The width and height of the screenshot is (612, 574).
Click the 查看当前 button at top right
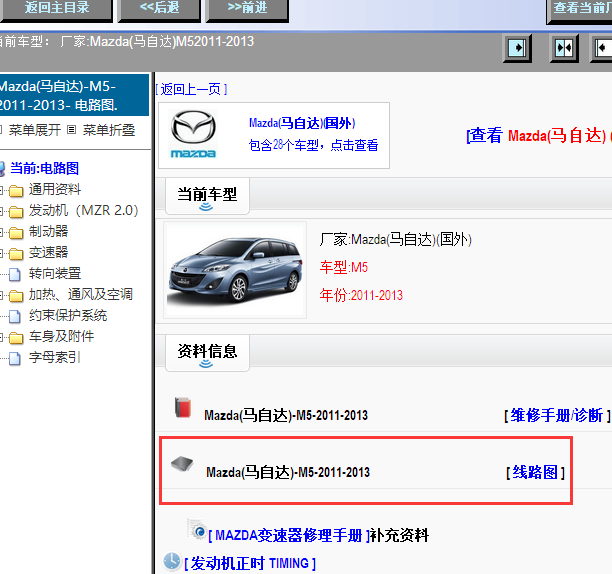click(x=579, y=10)
